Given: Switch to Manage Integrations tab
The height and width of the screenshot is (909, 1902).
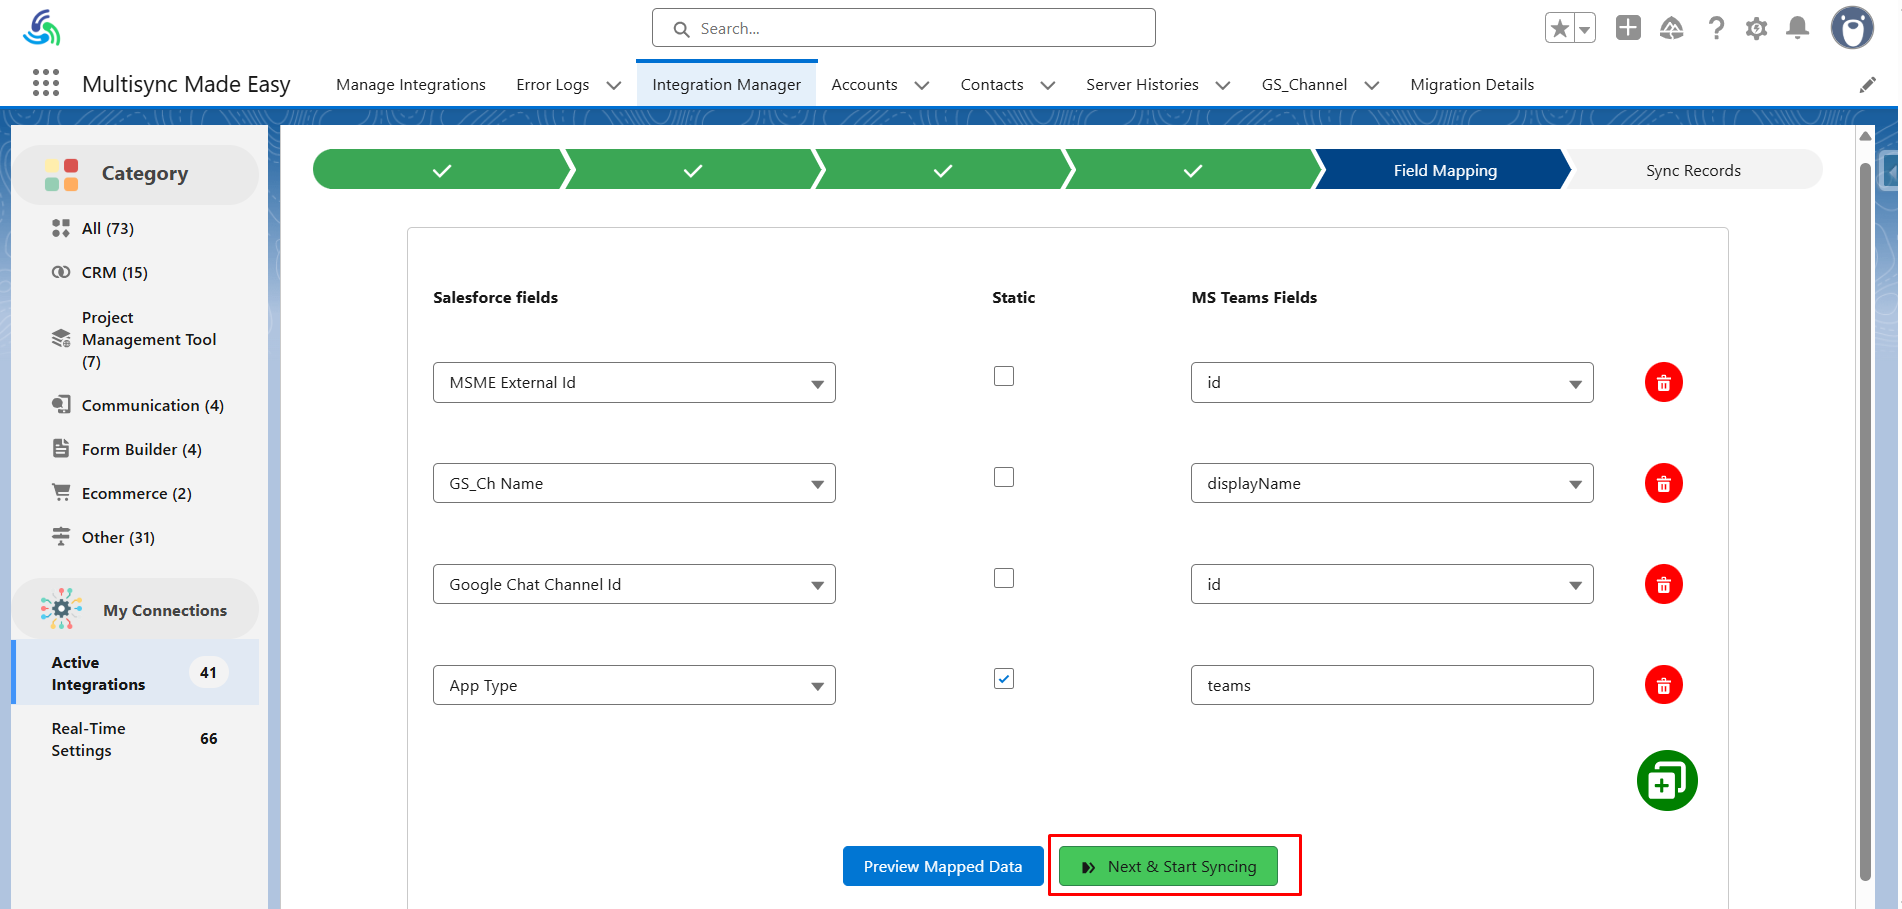Looking at the screenshot, I should point(410,85).
